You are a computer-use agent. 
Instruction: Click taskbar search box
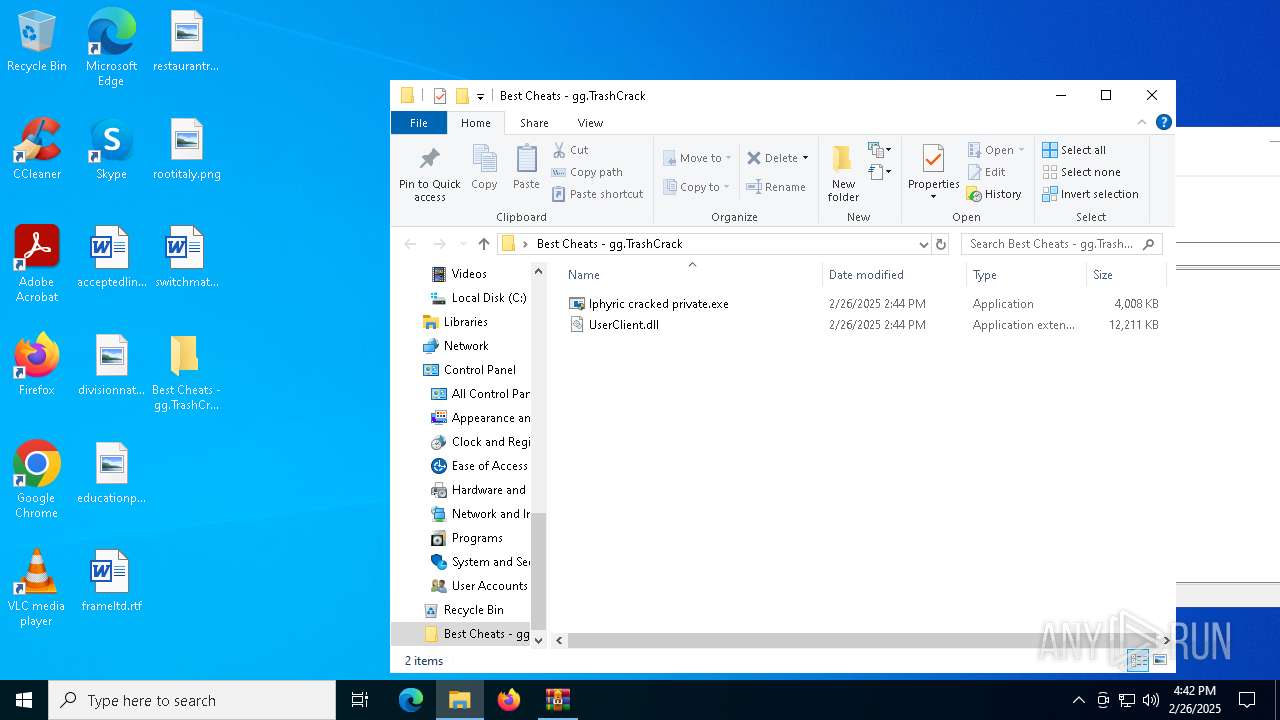[x=192, y=700]
